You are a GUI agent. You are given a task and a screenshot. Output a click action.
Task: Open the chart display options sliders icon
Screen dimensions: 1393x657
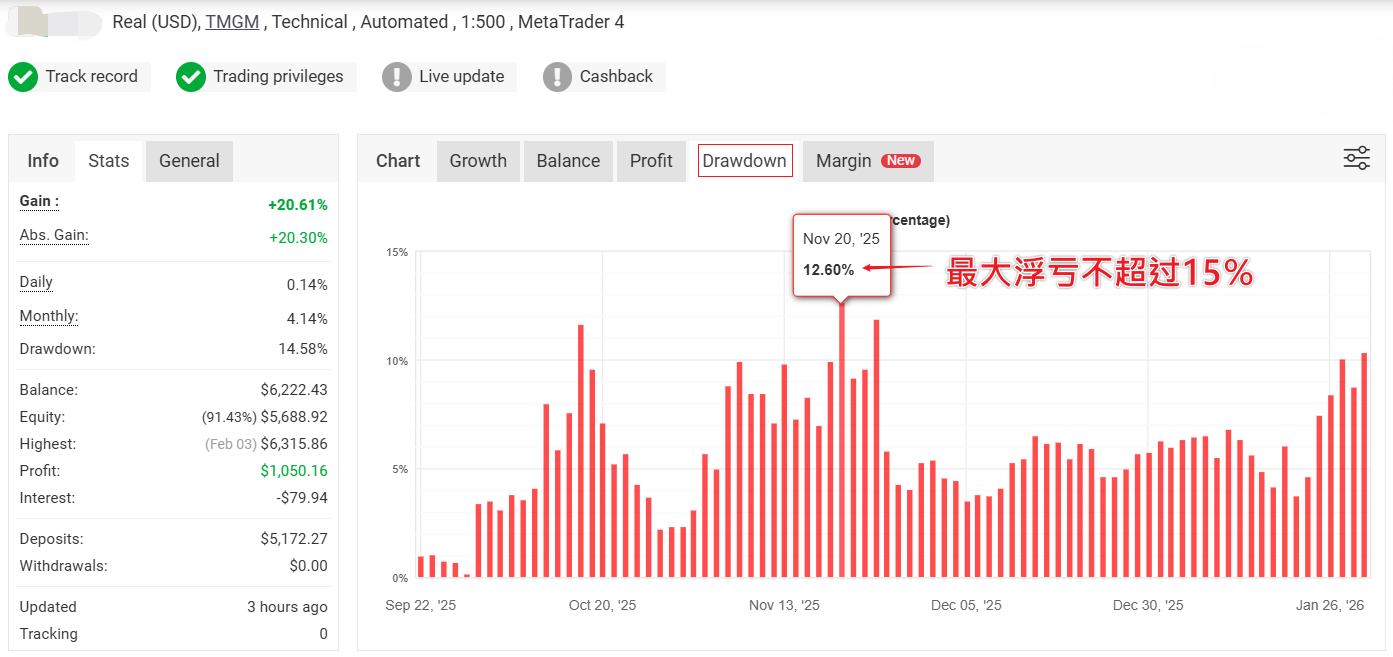pos(1356,159)
